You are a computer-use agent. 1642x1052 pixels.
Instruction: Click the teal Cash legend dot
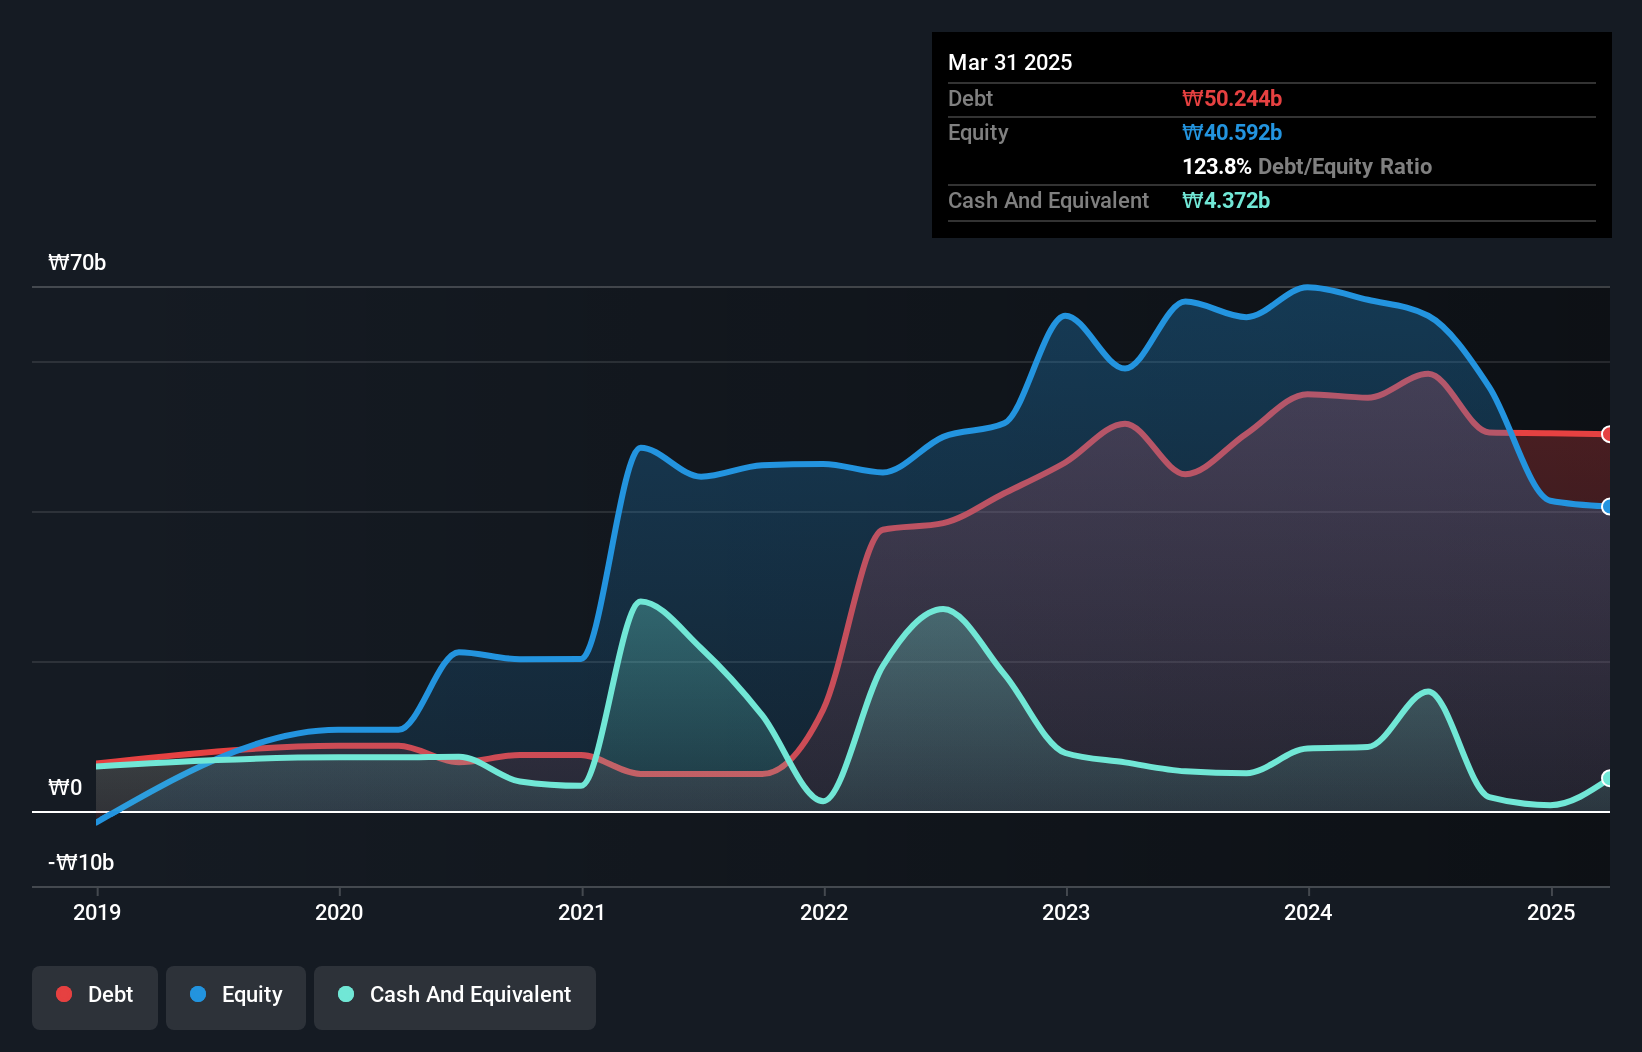tap(346, 994)
